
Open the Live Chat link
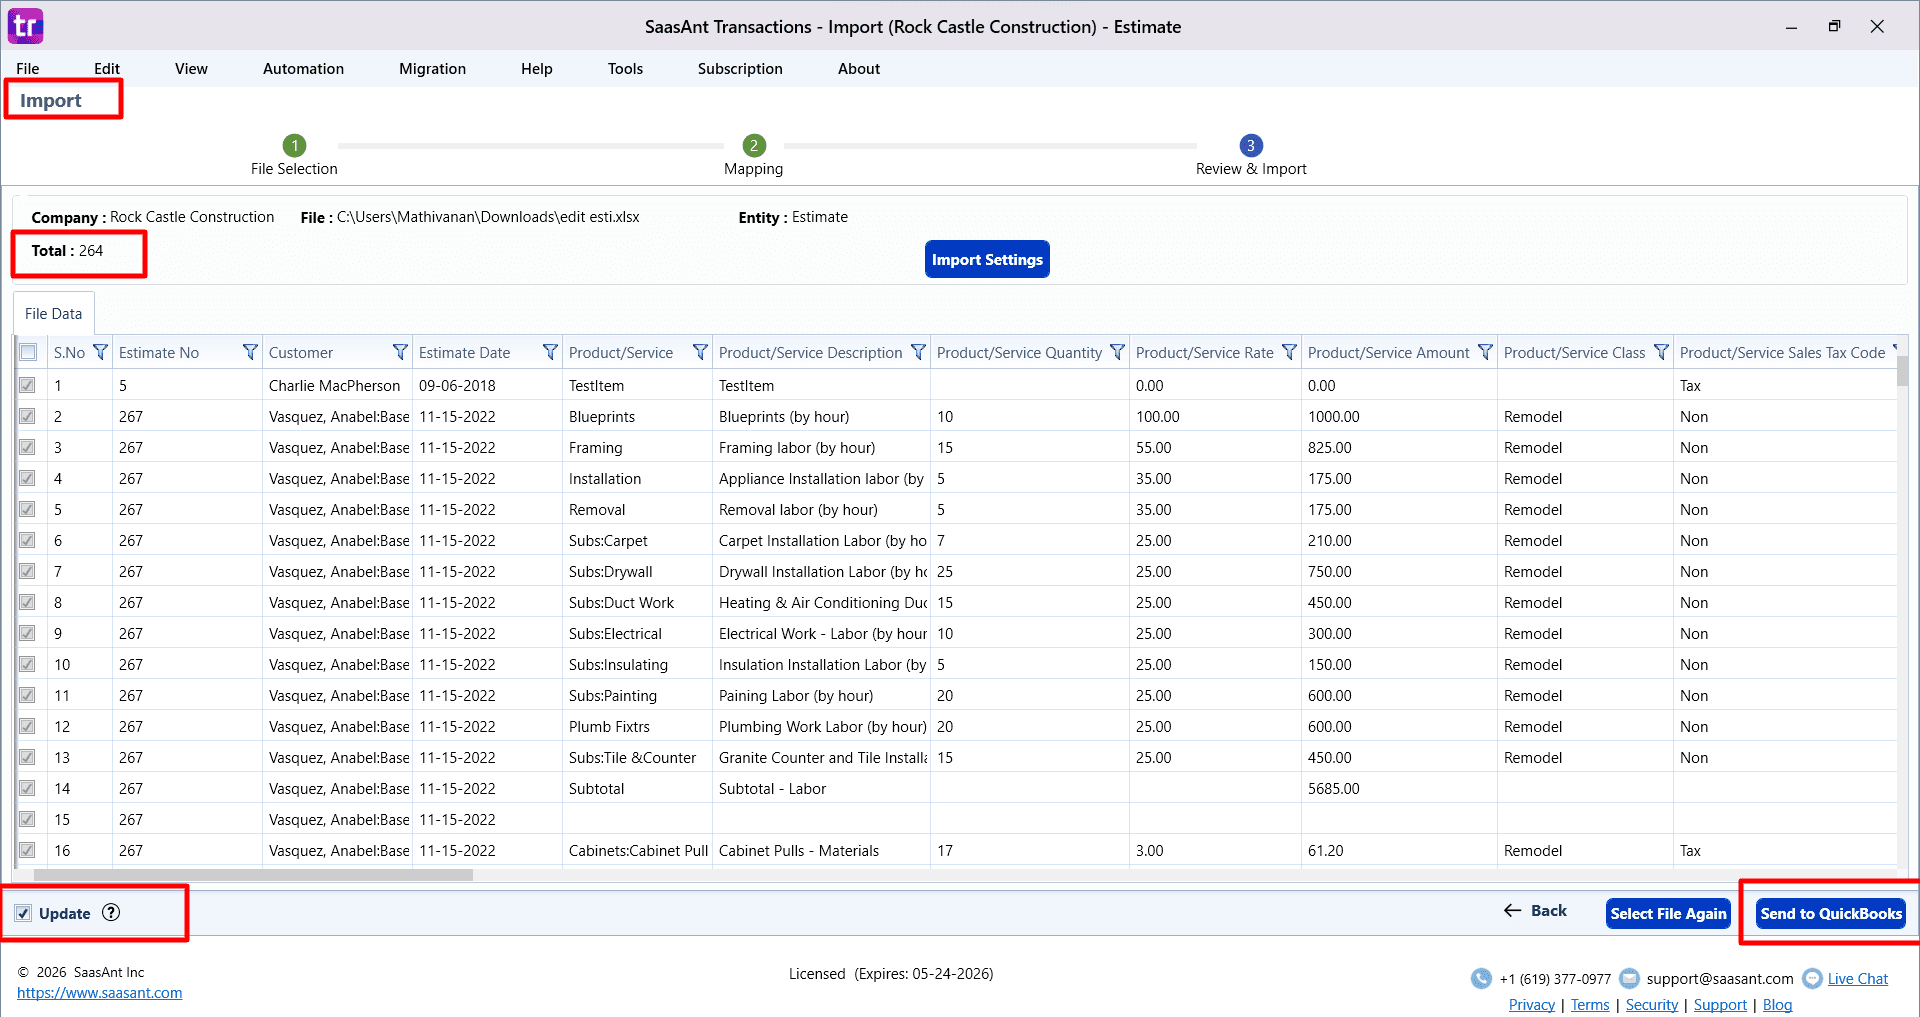click(1858, 979)
